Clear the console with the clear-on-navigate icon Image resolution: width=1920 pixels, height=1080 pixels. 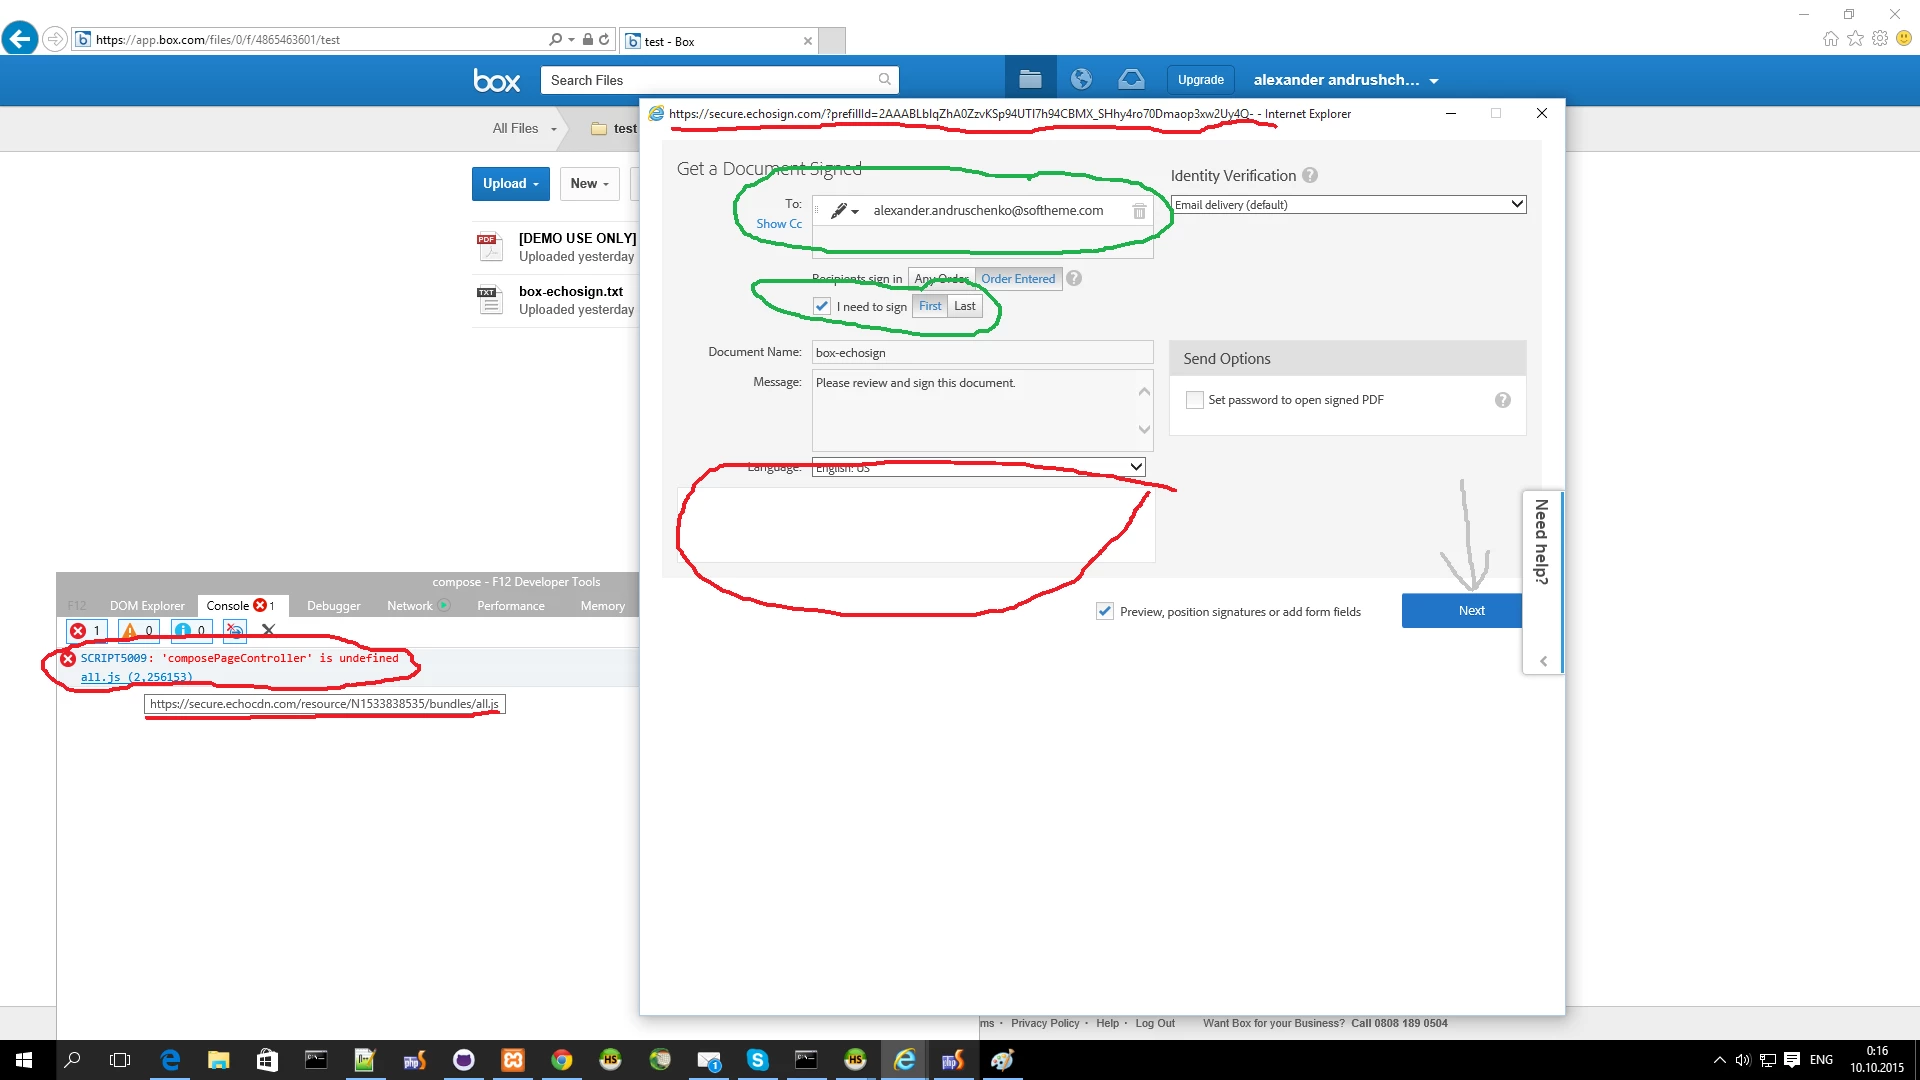(x=235, y=630)
